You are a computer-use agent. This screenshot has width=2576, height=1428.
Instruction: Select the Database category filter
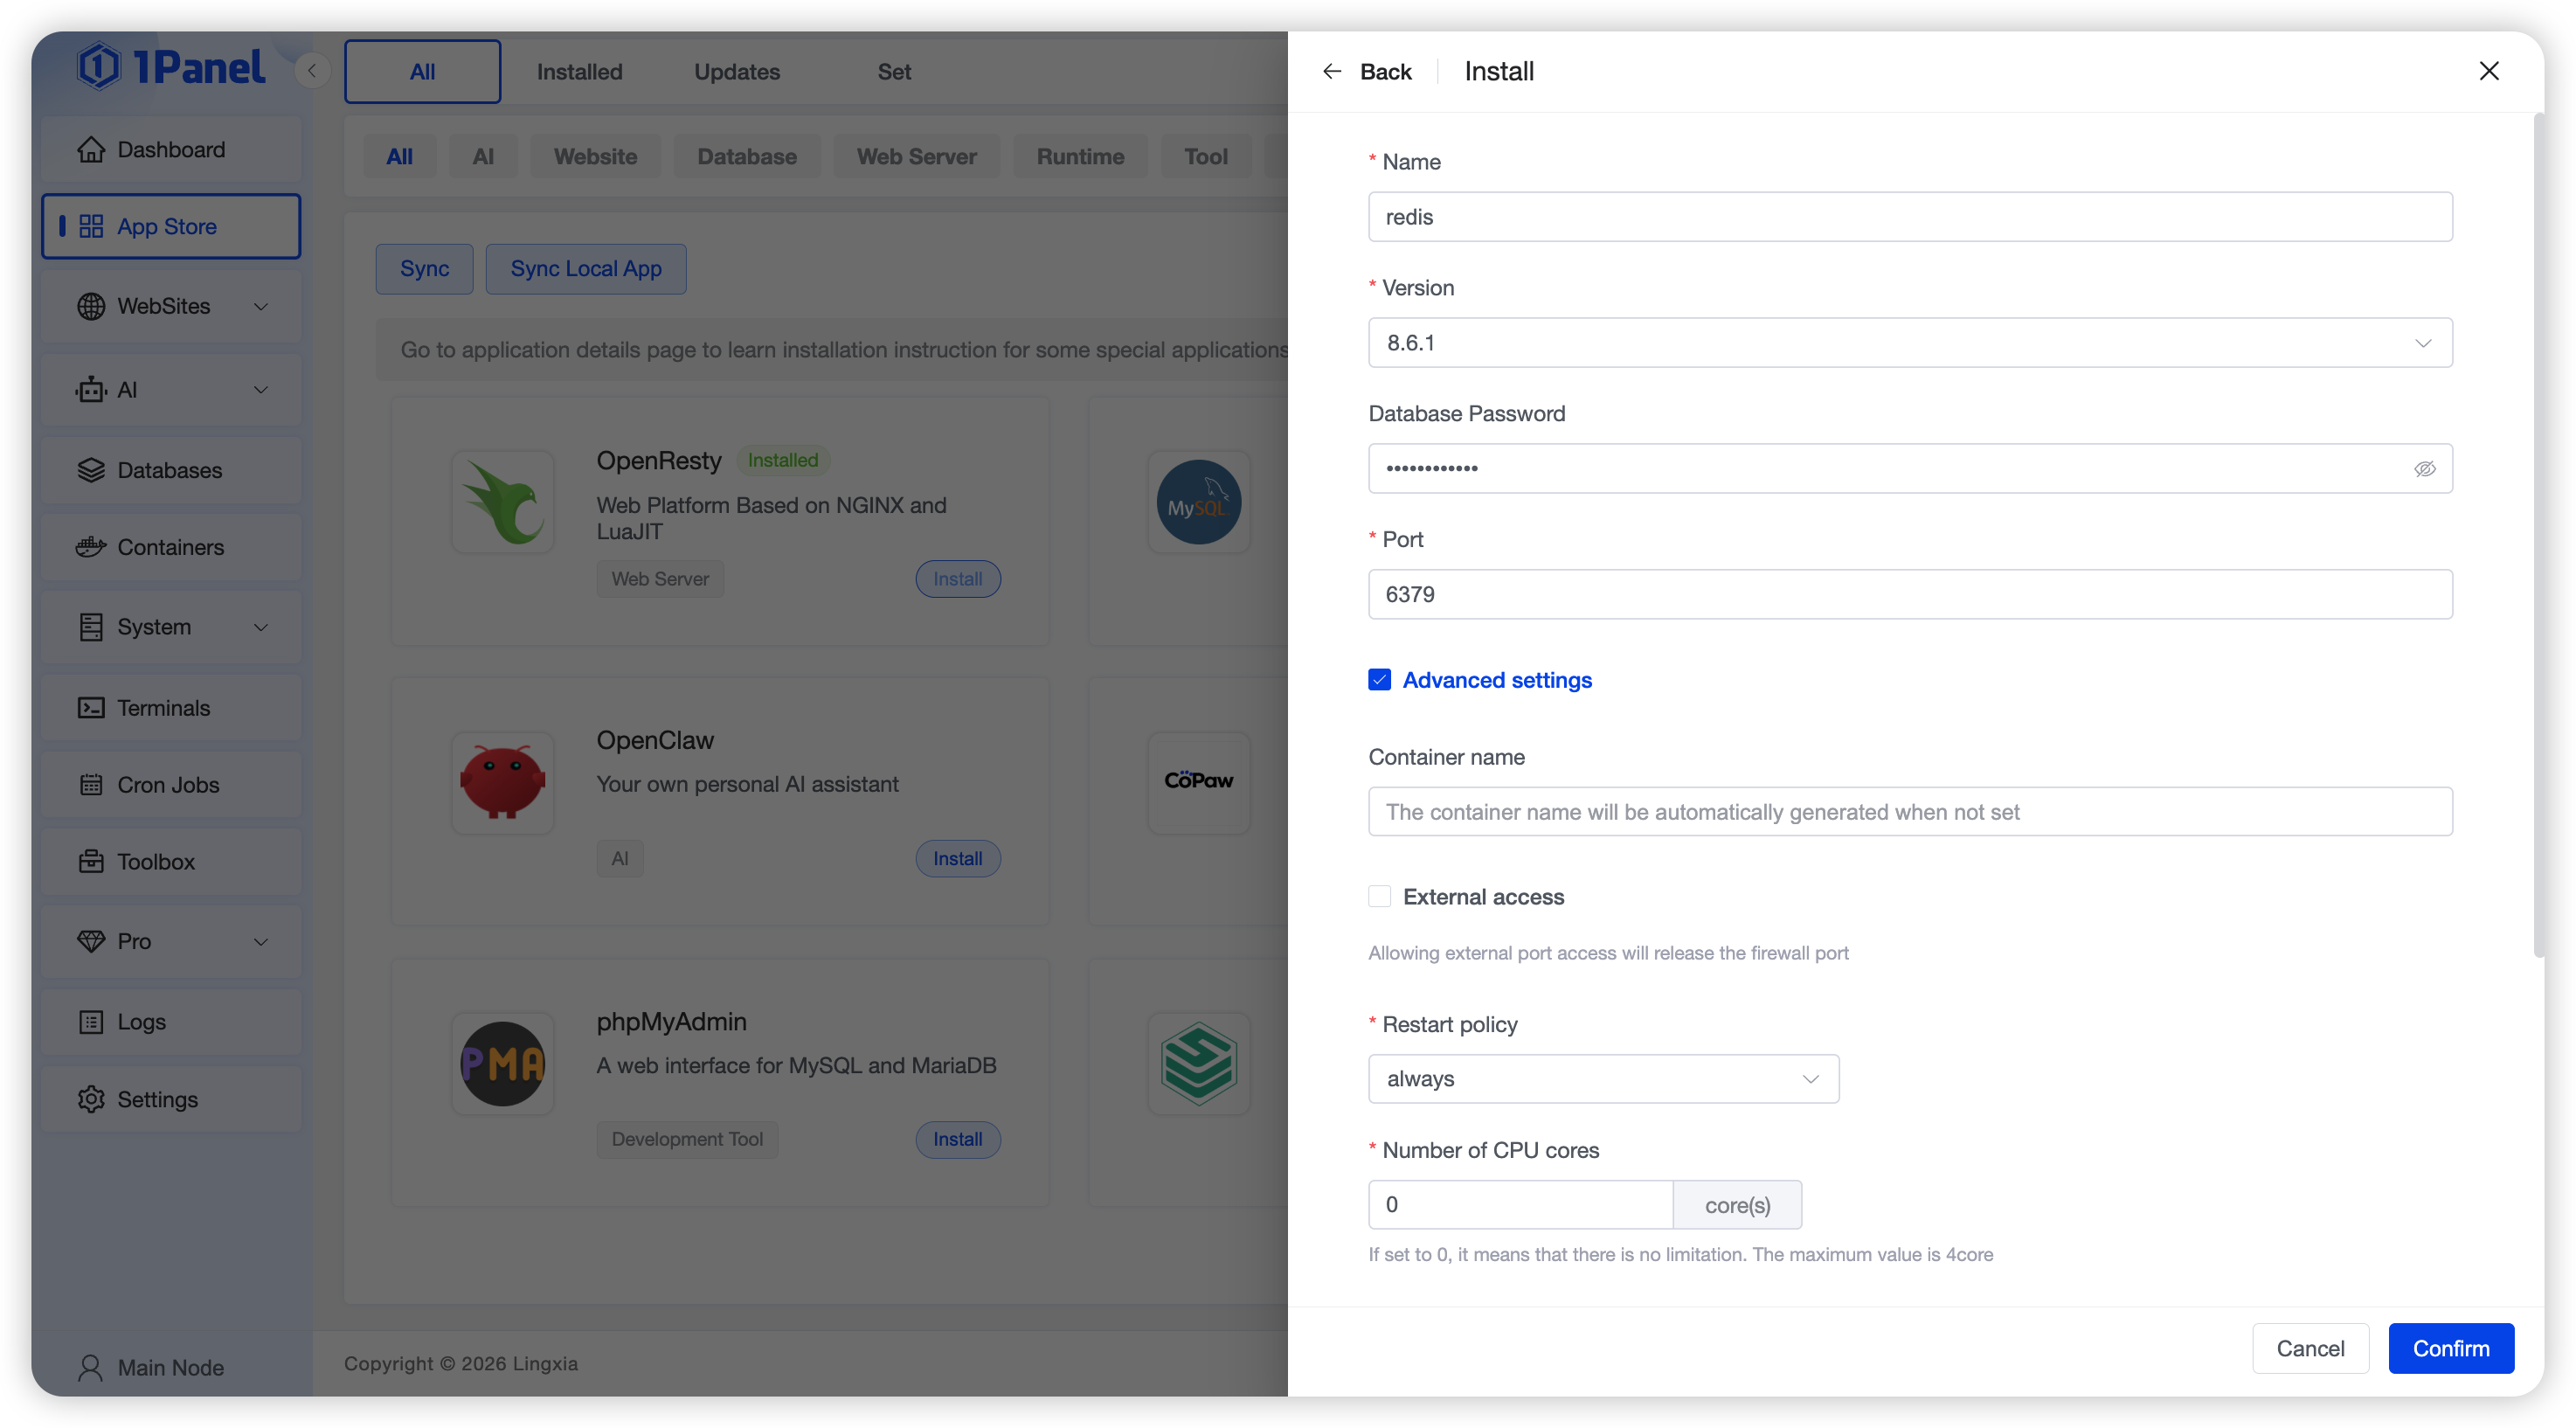pyautogui.click(x=746, y=157)
